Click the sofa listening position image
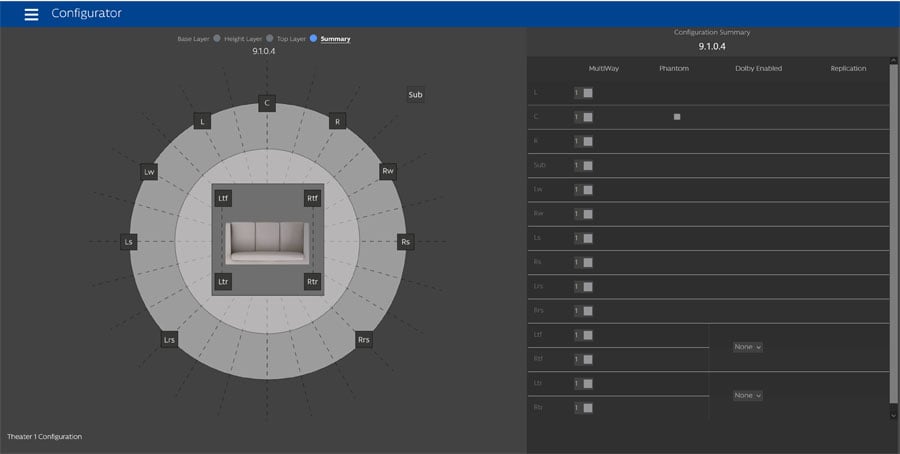The height and width of the screenshot is (454, 900). [265, 240]
